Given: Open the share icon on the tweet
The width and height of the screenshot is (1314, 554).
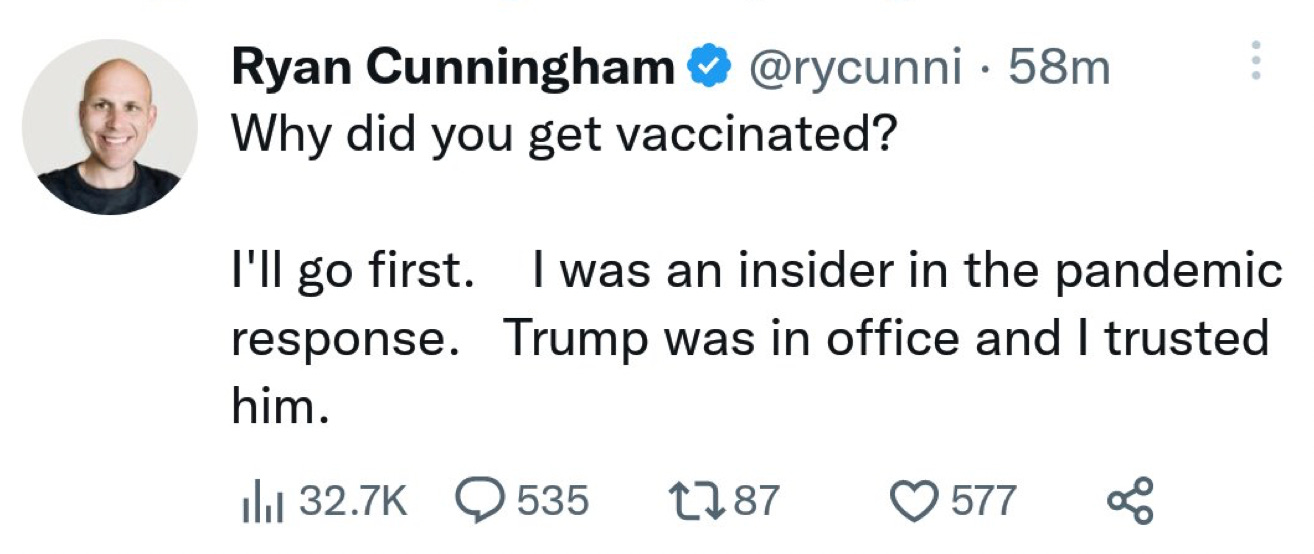Looking at the screenshot, I should (1132, 499).
